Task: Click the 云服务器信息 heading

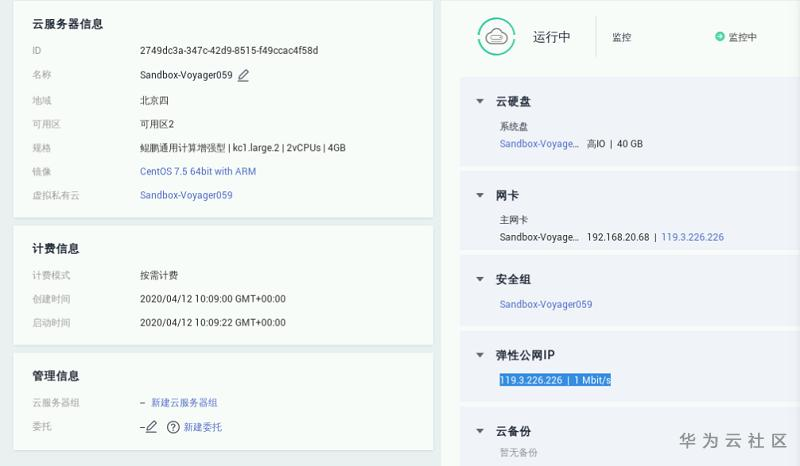Action: pyautogui.click(x=67, y=24)
